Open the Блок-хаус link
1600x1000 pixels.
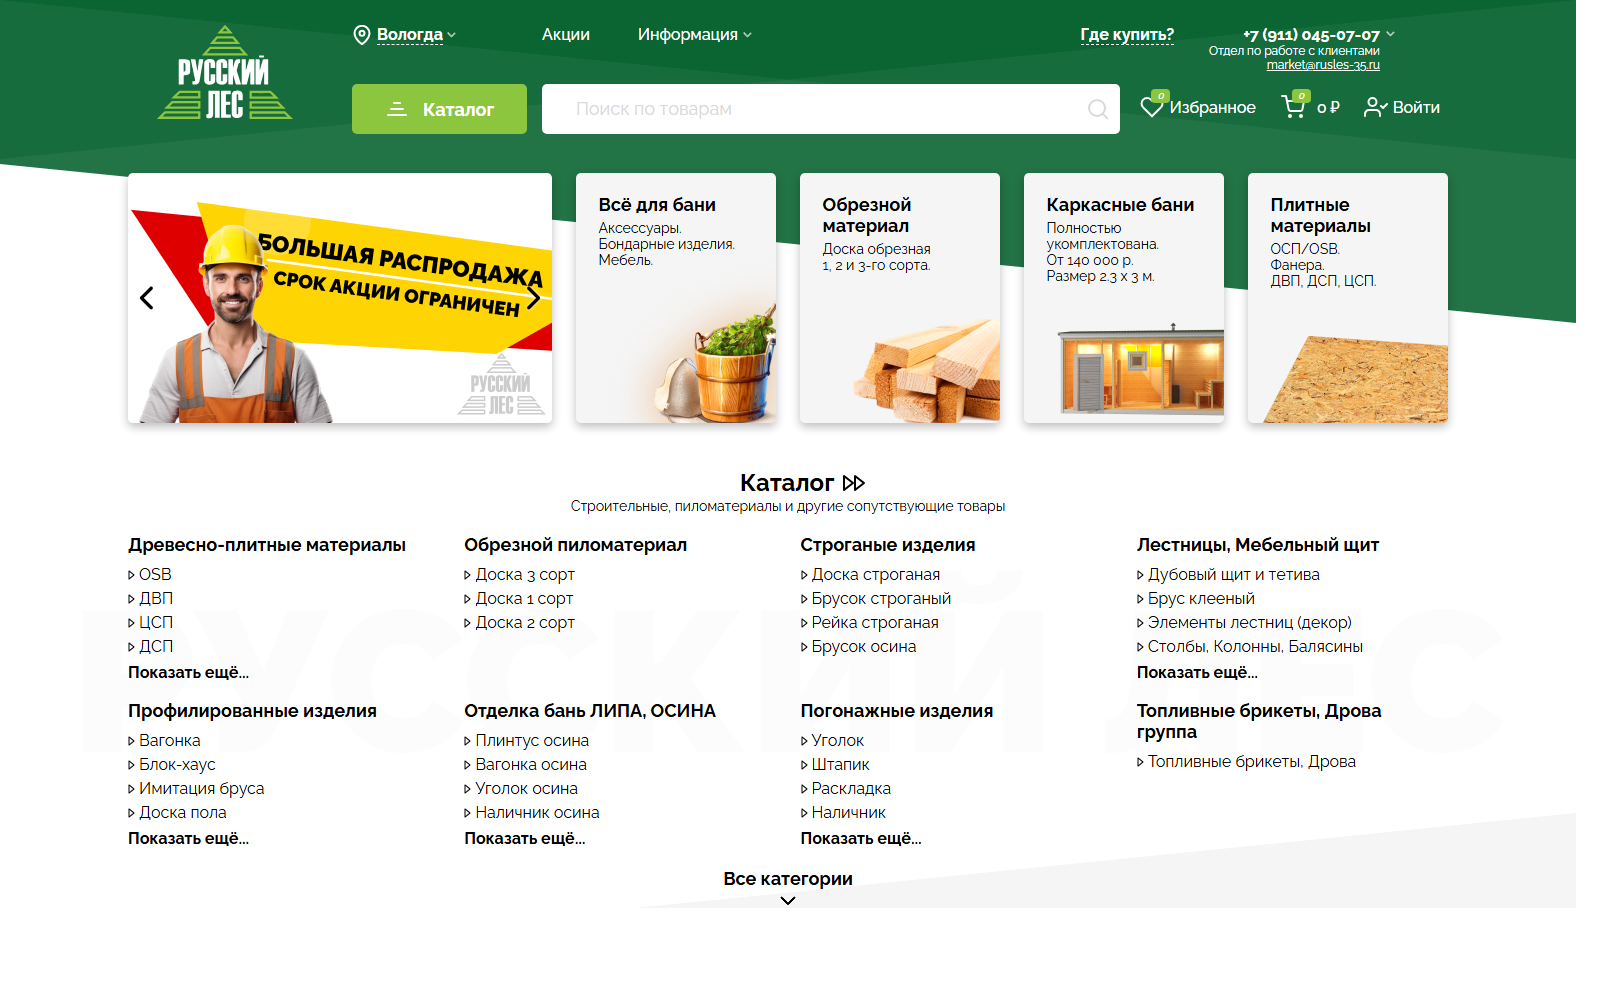pyautogui.click(x=177, y=764)
